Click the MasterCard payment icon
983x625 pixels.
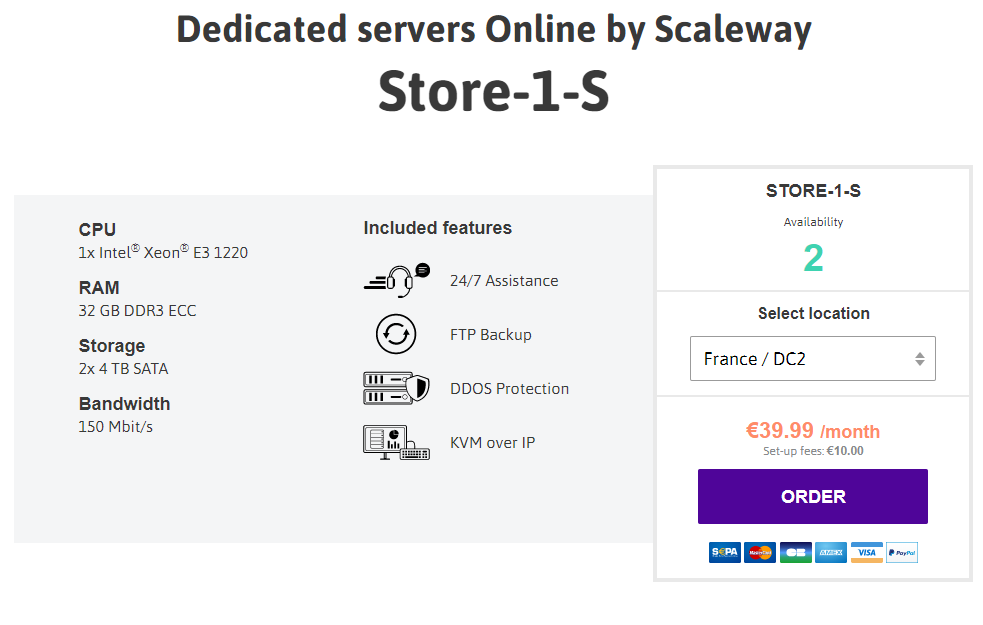[760, 552]
